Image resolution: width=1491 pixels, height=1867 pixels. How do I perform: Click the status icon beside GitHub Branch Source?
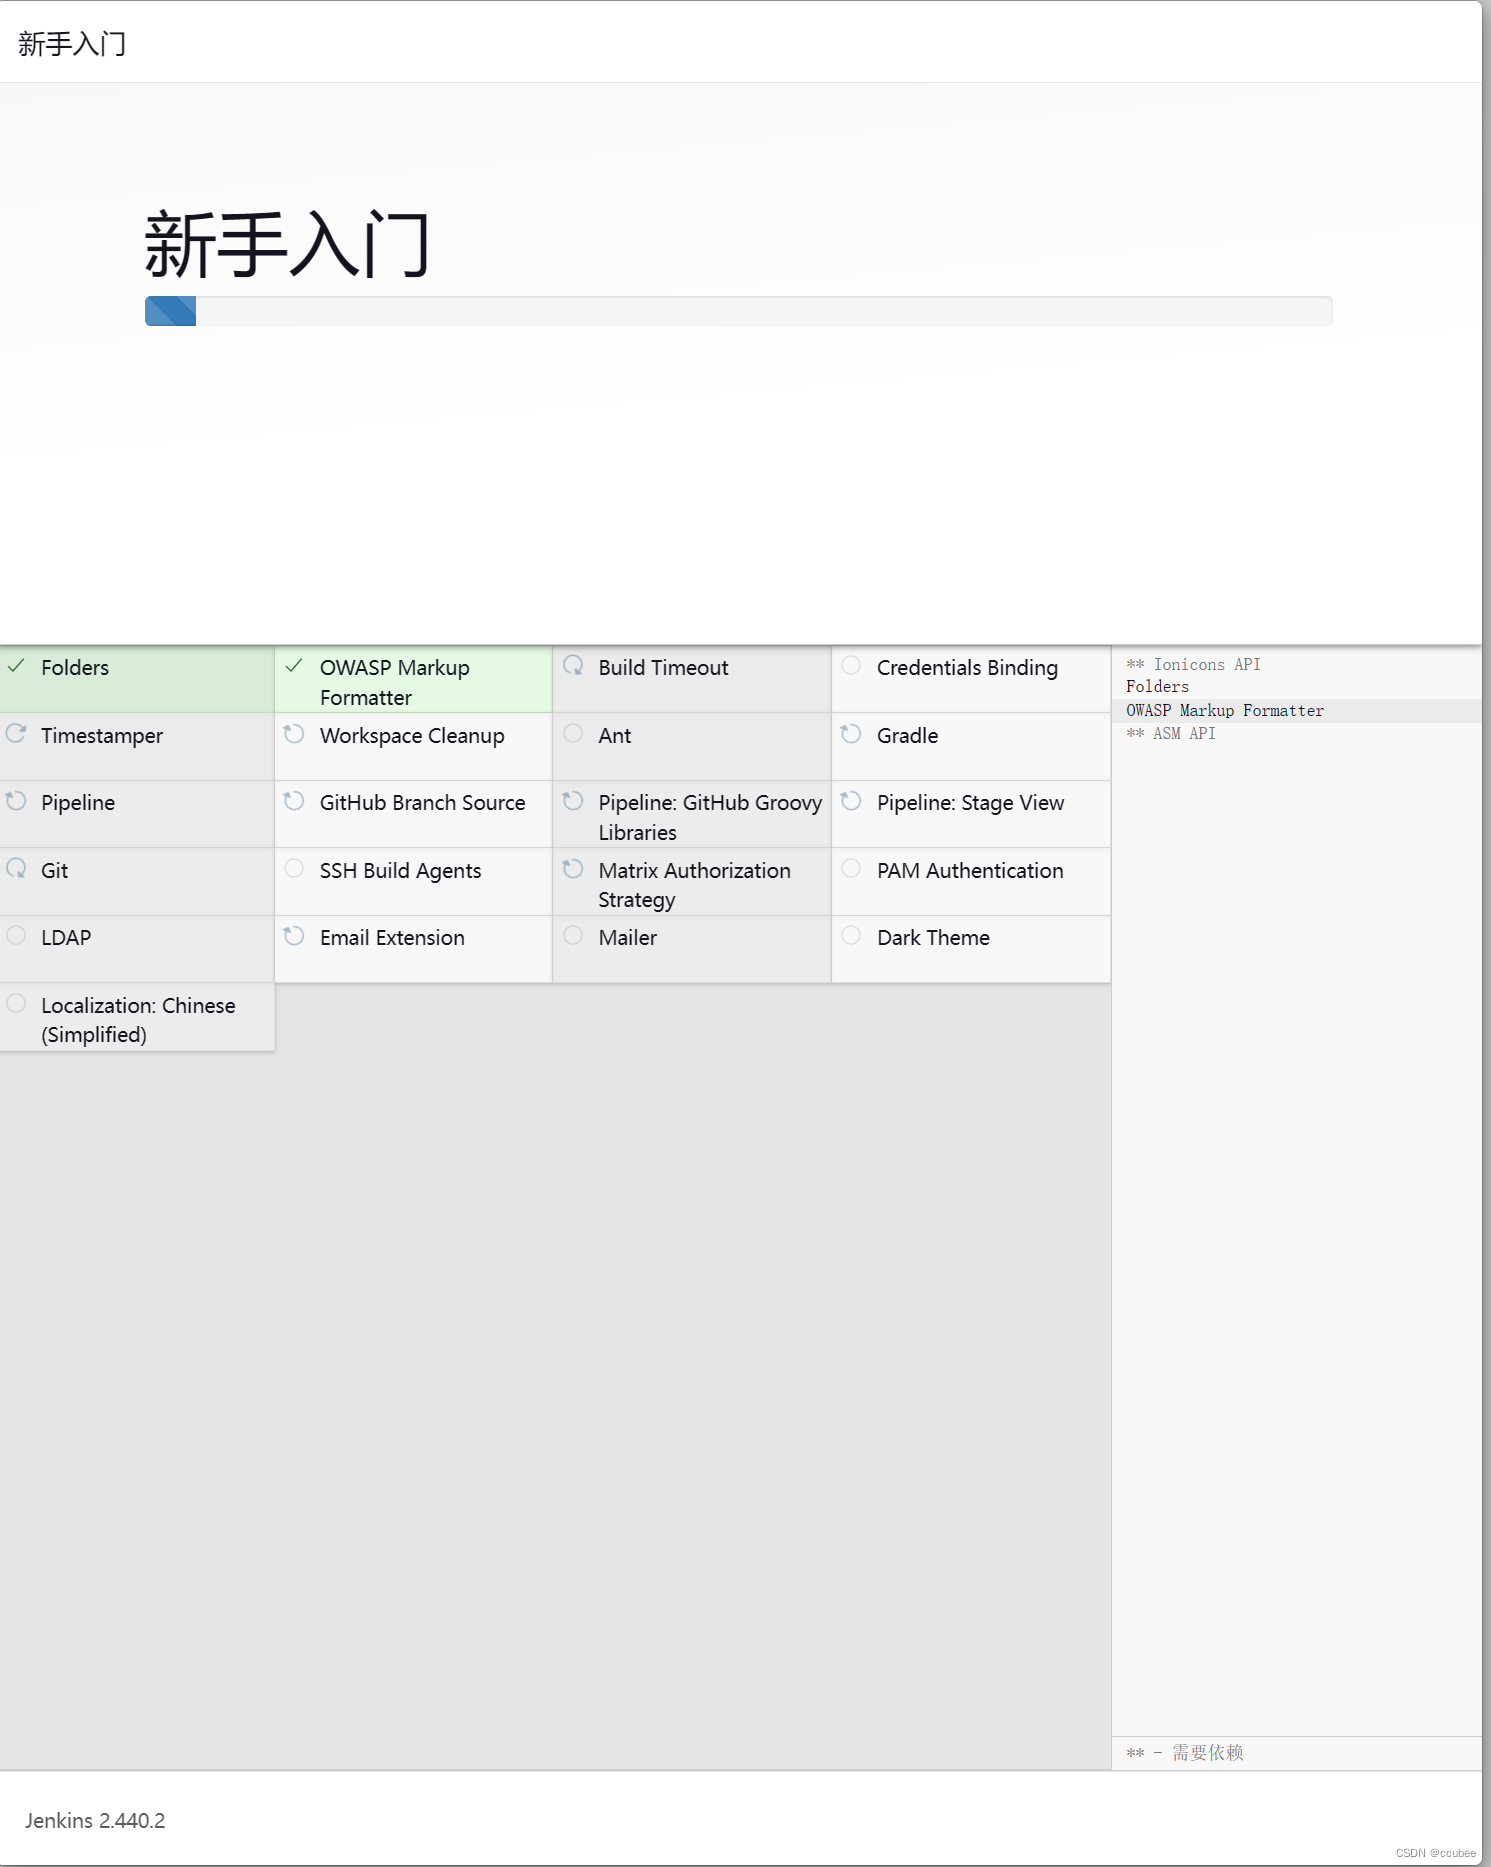tap(294, 801)
